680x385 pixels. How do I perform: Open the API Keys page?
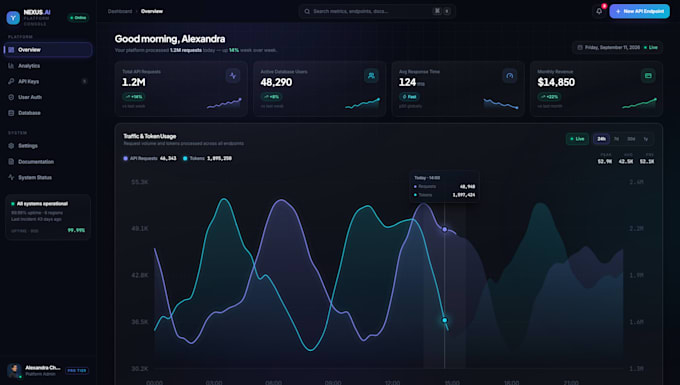click(x=48, y=82)
